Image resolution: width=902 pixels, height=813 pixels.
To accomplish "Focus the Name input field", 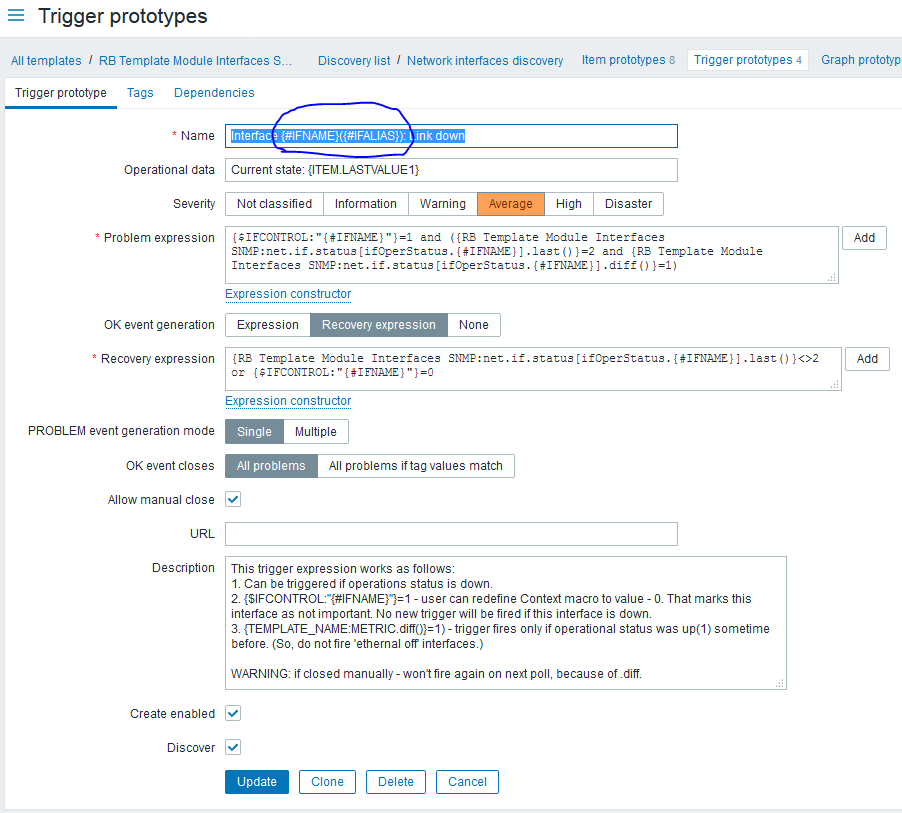I will pyautogui.click(x=451, y=136).
